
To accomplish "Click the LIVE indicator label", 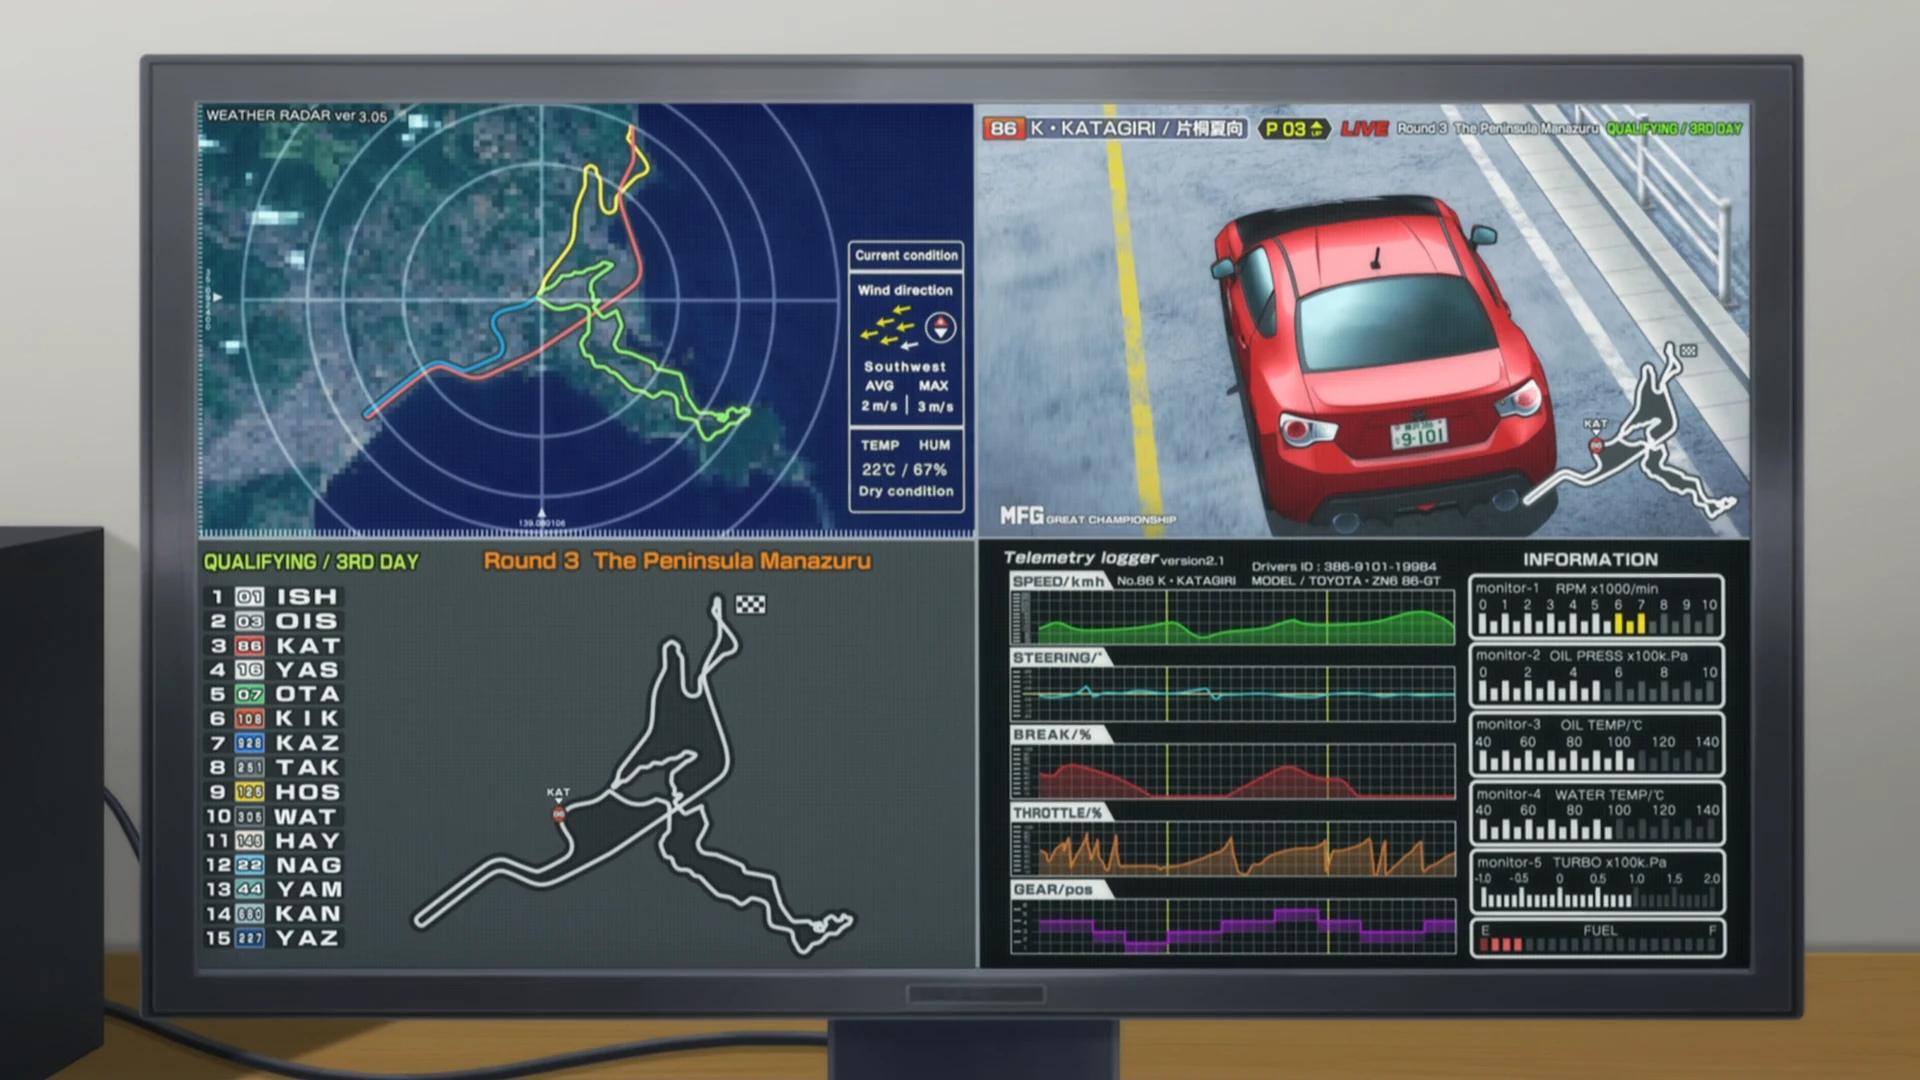I will [1364, 129].
